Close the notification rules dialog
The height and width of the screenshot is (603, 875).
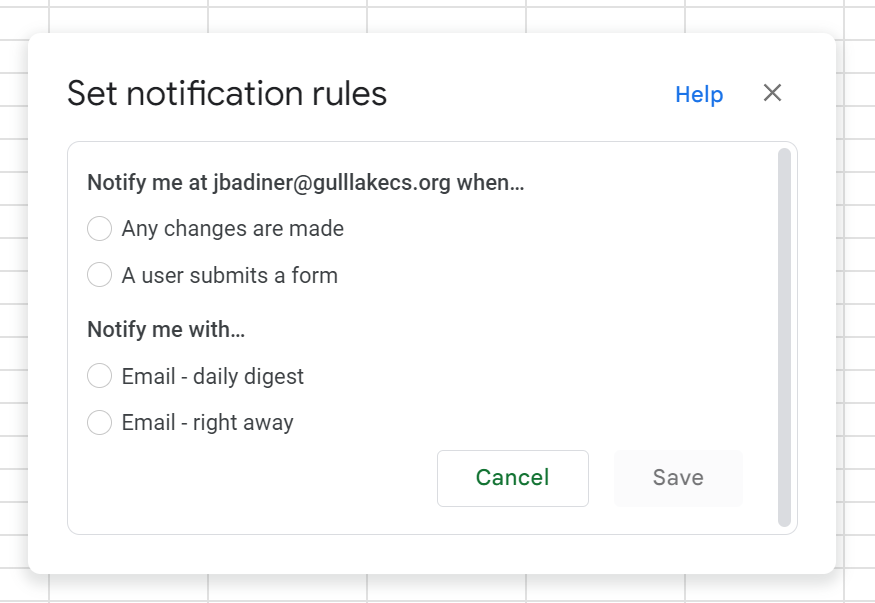click(x=772, y=93)
